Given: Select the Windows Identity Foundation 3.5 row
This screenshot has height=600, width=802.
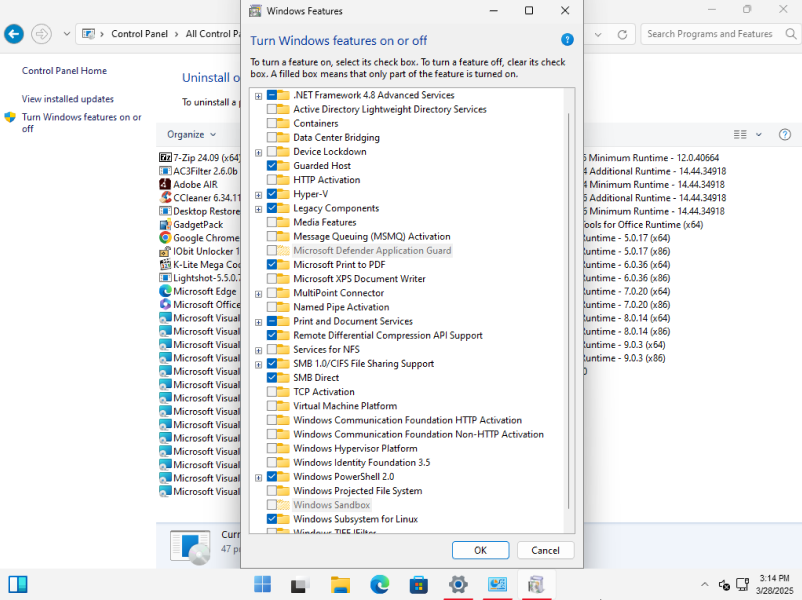Looking at the screenshot, I should click(361, 462).
